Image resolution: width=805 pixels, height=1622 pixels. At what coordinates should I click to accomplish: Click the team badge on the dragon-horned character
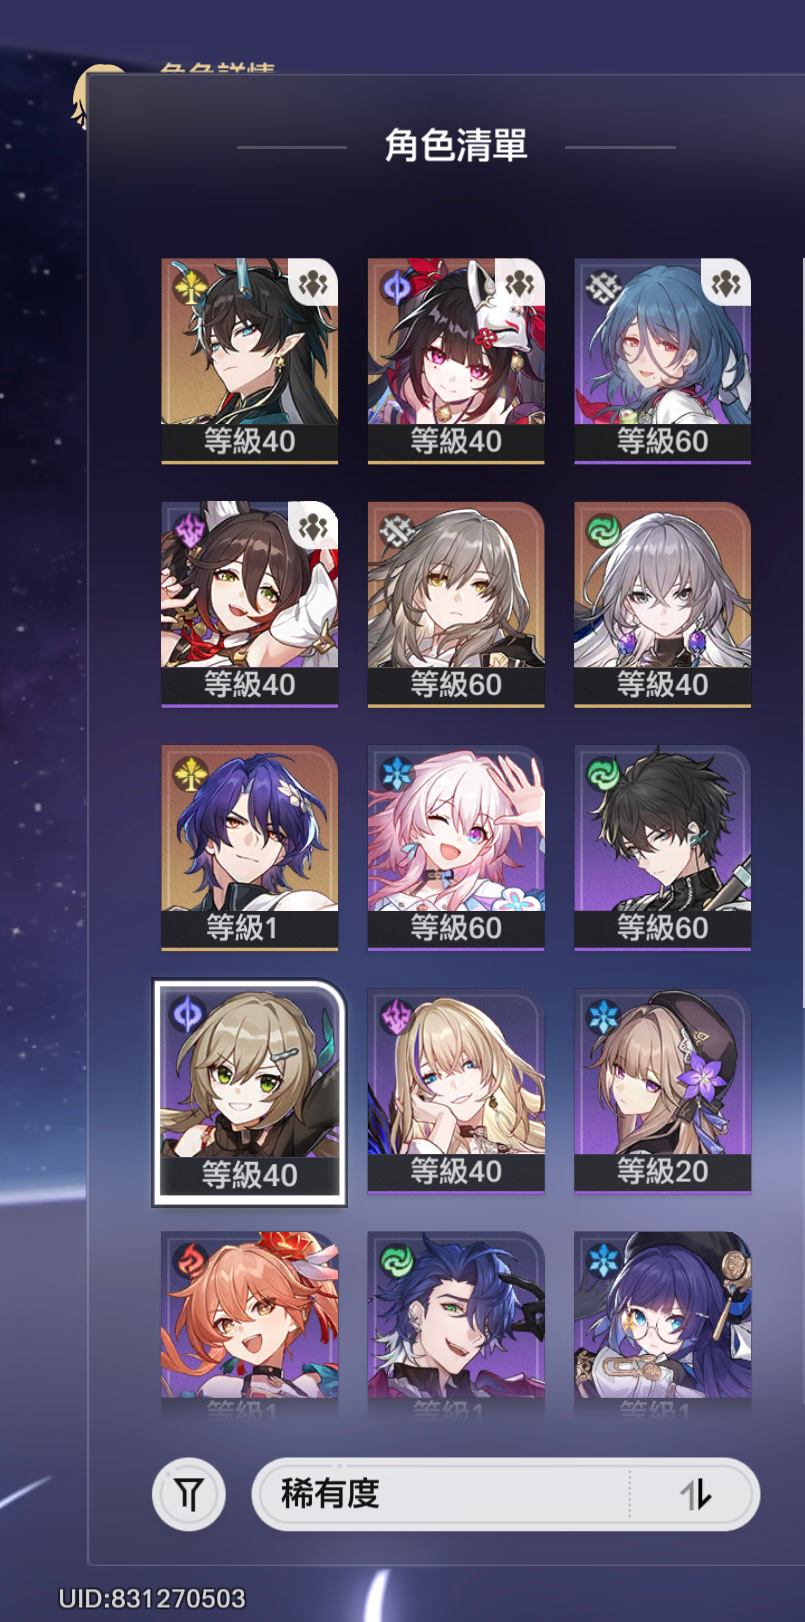point(313,284)
